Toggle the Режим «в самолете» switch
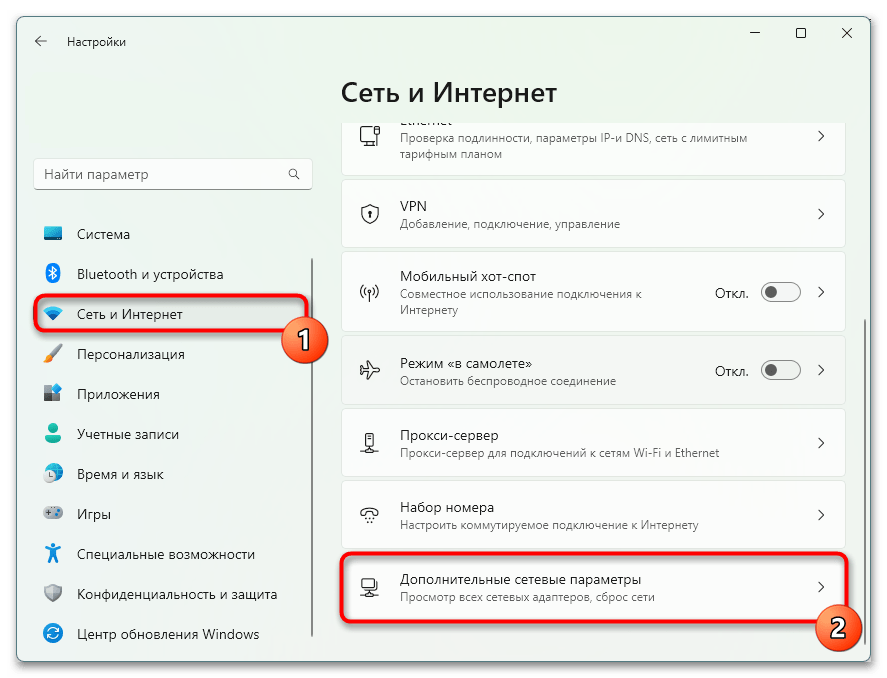 point(781,370)
